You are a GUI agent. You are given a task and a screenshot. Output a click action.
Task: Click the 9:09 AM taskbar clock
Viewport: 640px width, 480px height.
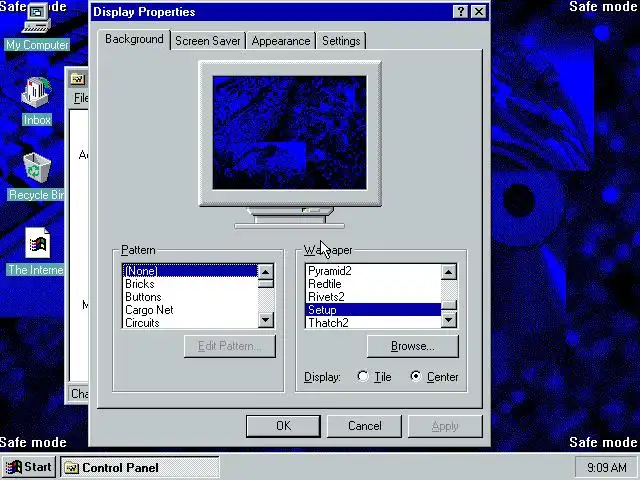(x=607, y=467)
